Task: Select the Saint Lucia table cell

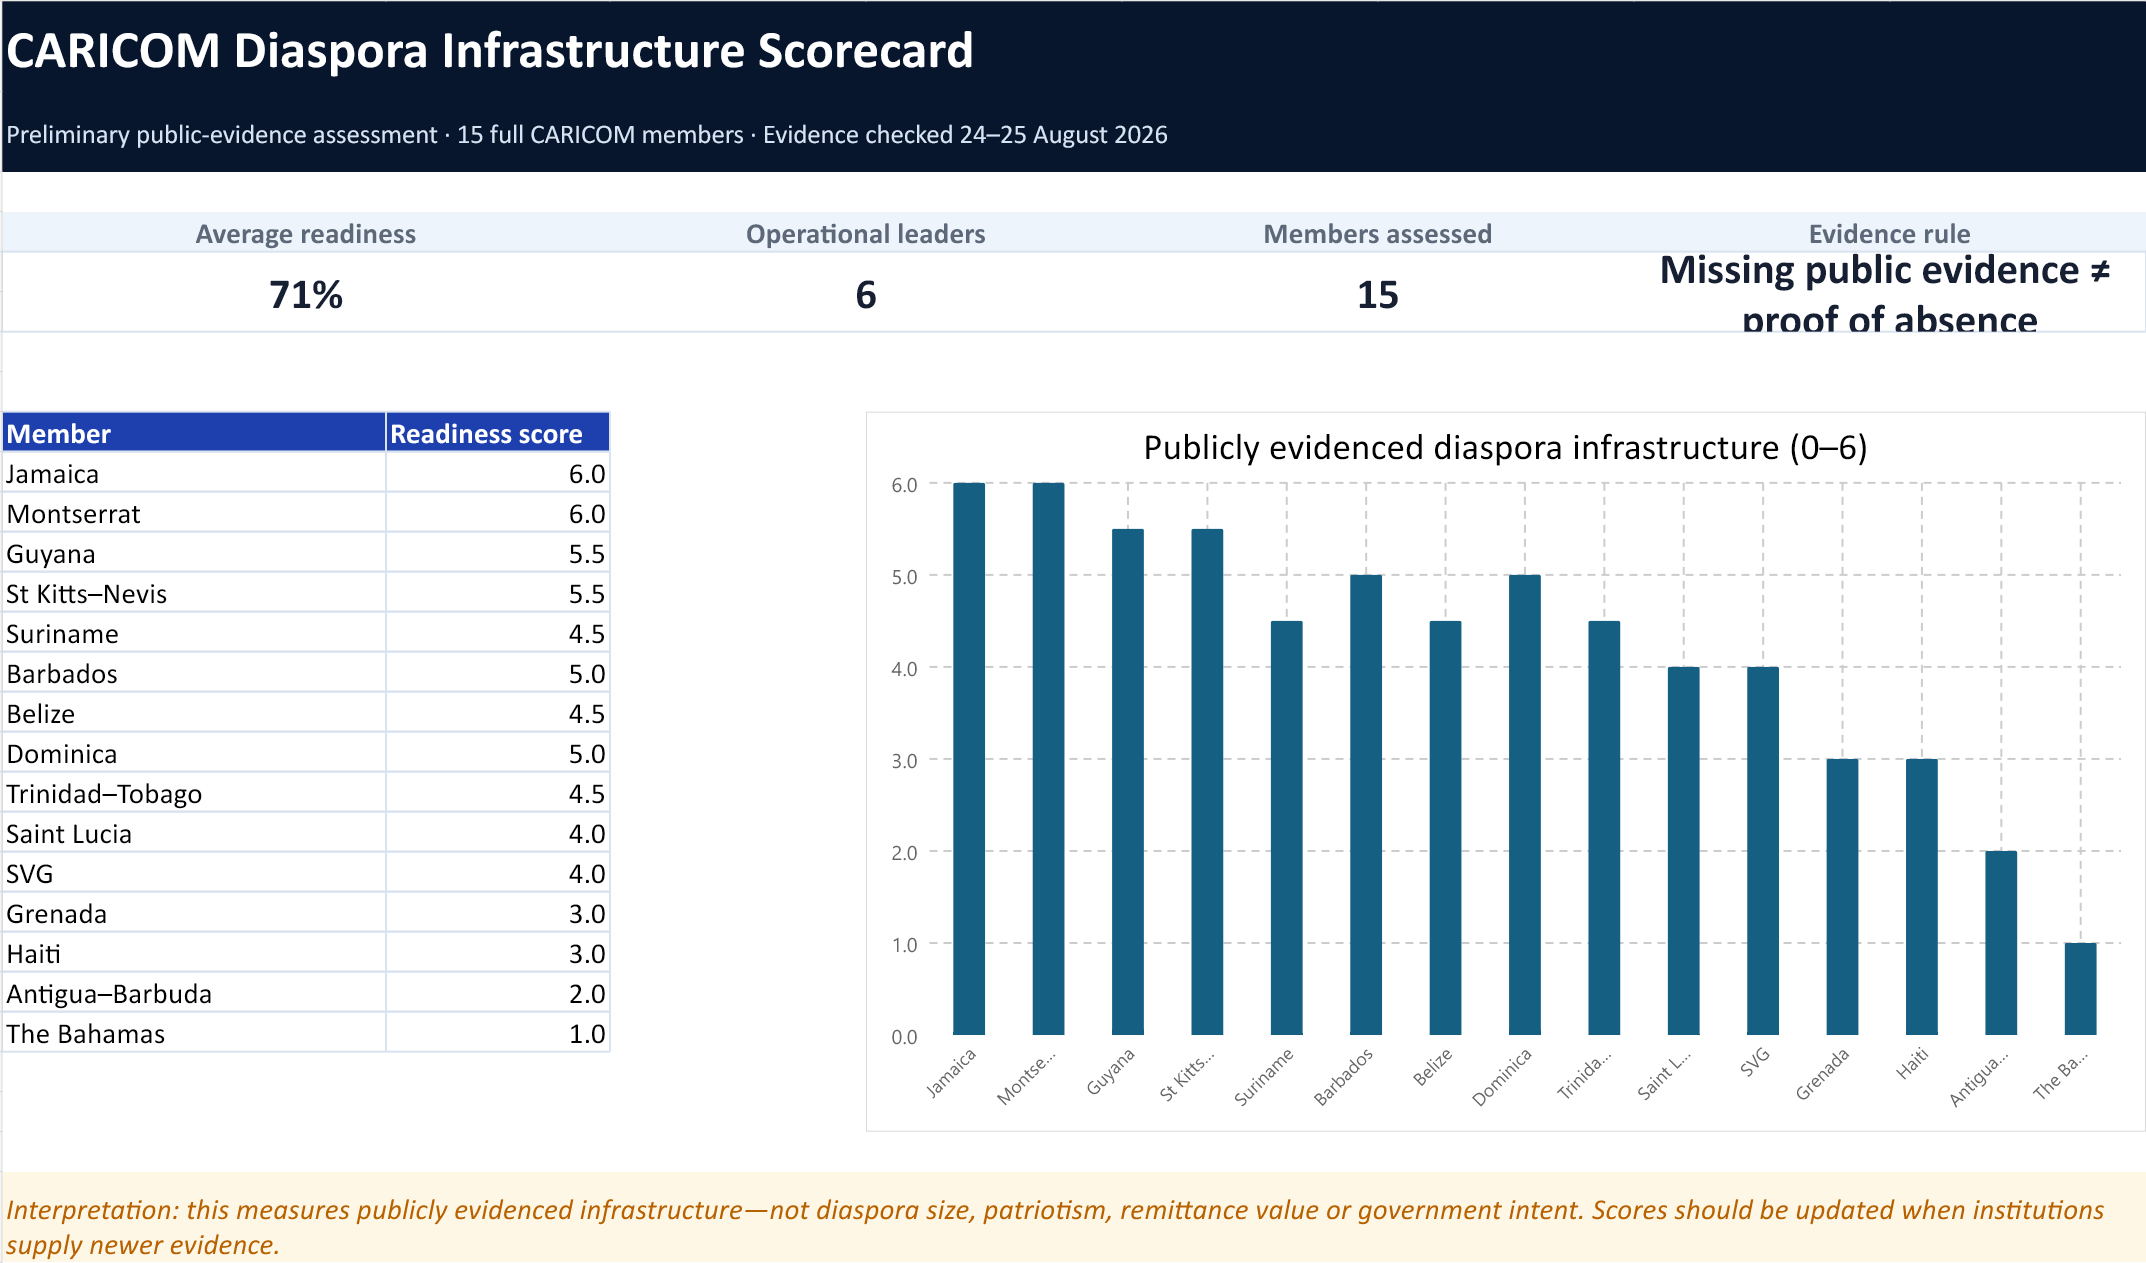Action: pyautogui.click(x=194, y=833)
